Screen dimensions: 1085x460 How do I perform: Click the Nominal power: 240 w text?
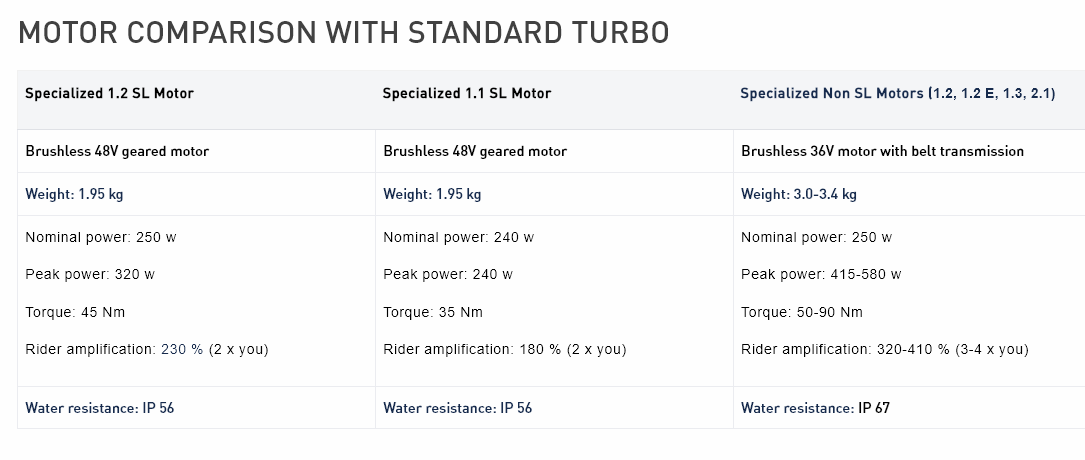coord(458,237)
